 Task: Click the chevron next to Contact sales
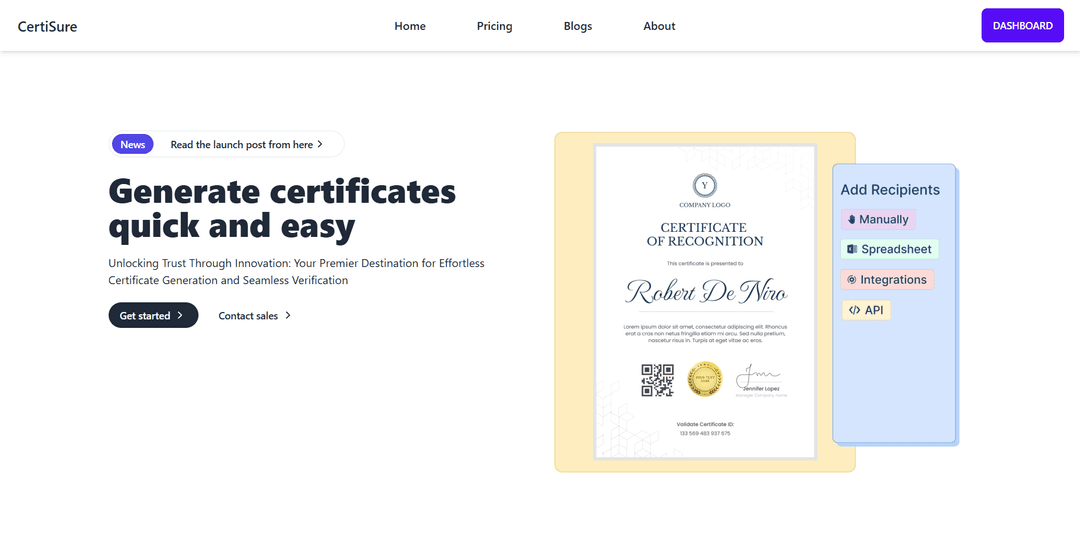[288, 316]
